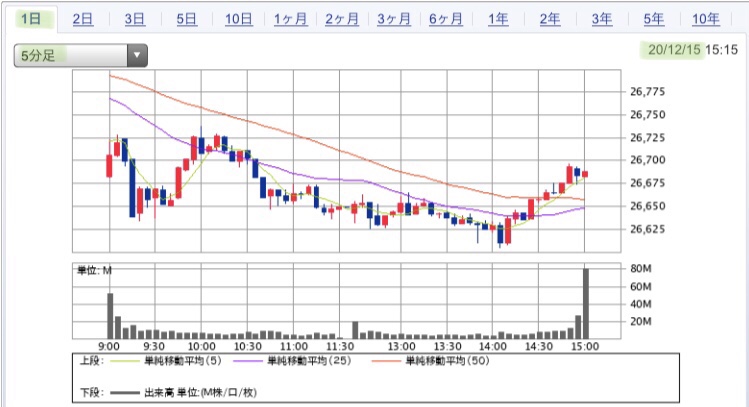Switch to the 2日 period tab

click(x=83, y=19)
